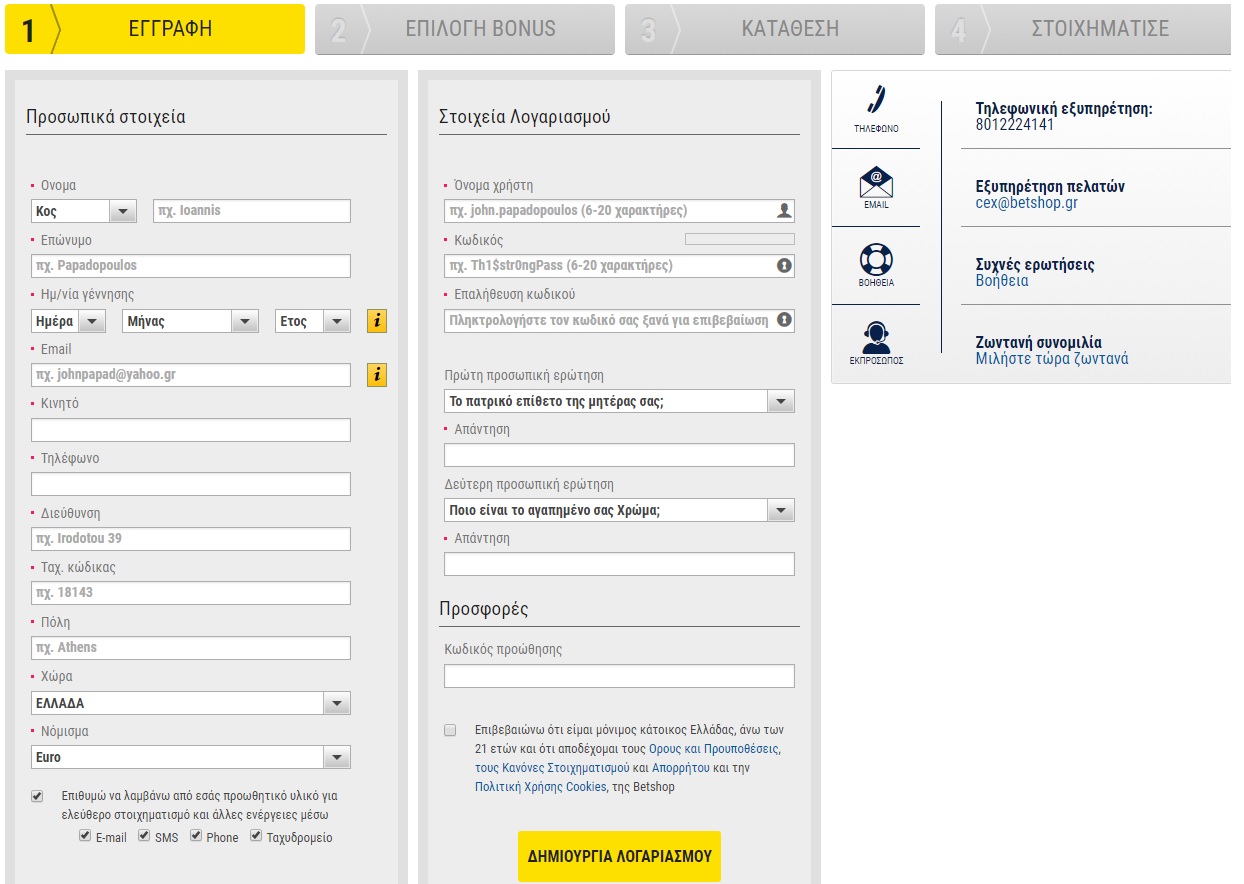Focus the Διεύθυνση address field
Screen dimensions: 1244x884
coord(191,539)
